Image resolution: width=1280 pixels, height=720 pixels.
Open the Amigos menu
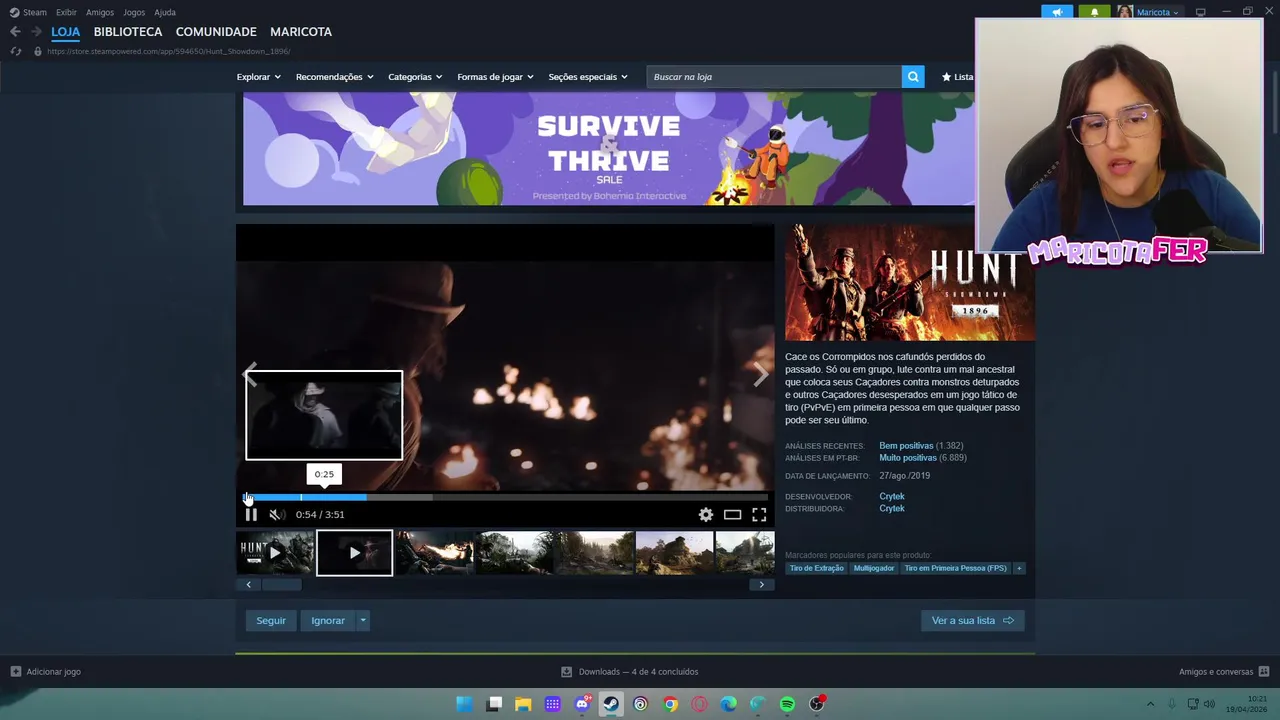tap(100, 12)
